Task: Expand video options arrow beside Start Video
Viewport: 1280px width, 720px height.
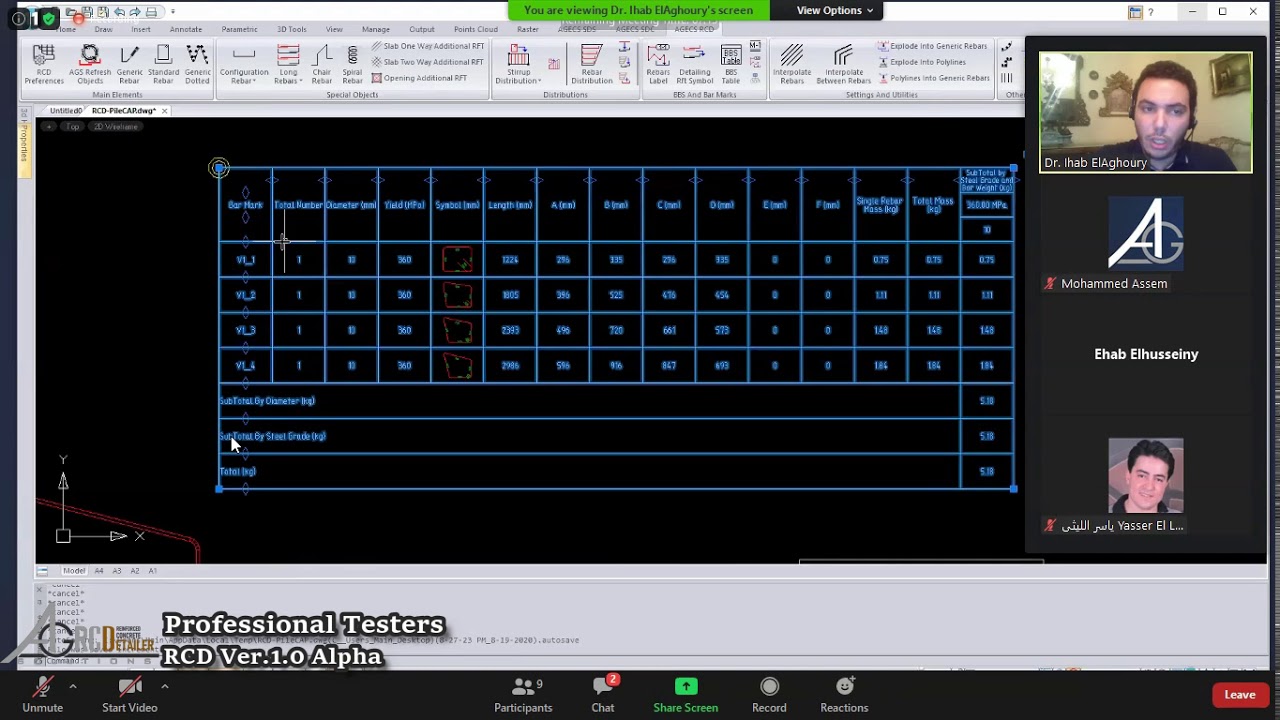Action: 164,686
